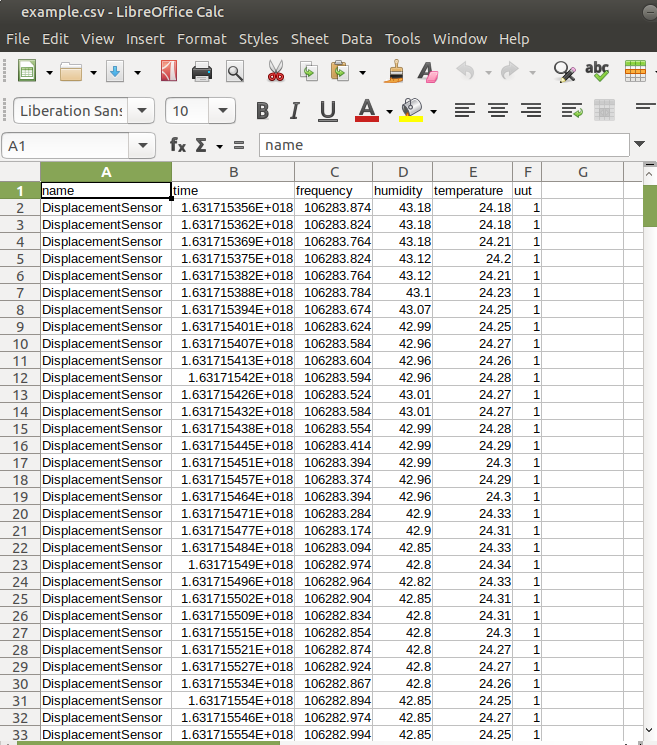
Task: Toggle Print Preview icon
Action: [x=235, y=72]
